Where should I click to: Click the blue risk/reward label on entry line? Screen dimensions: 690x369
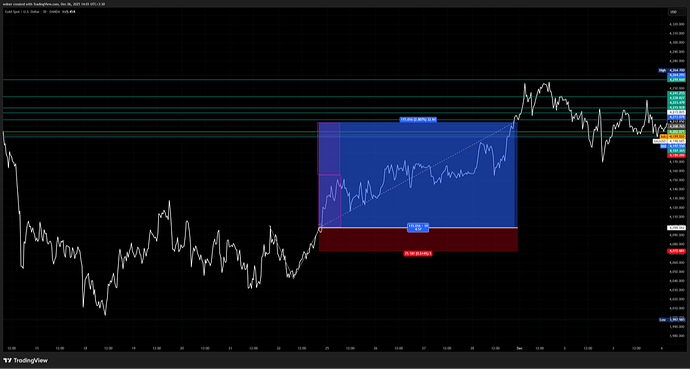click(x=418, y=227)
